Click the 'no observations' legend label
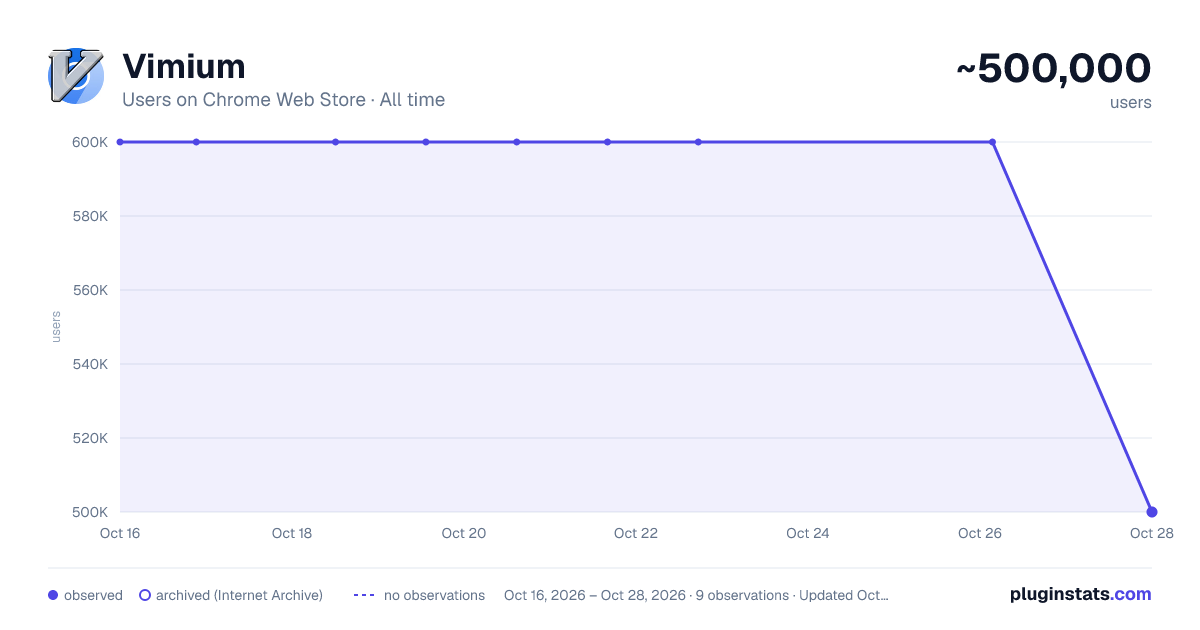 point(434,595)
